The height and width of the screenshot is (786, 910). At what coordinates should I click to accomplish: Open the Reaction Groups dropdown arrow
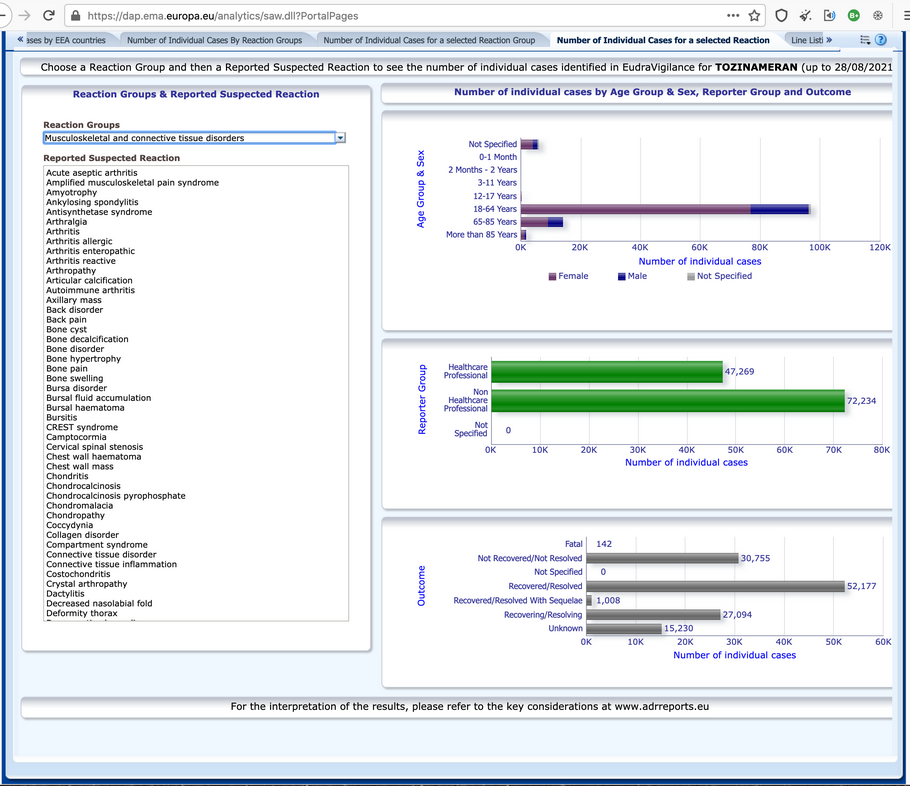tap(341, 138)
